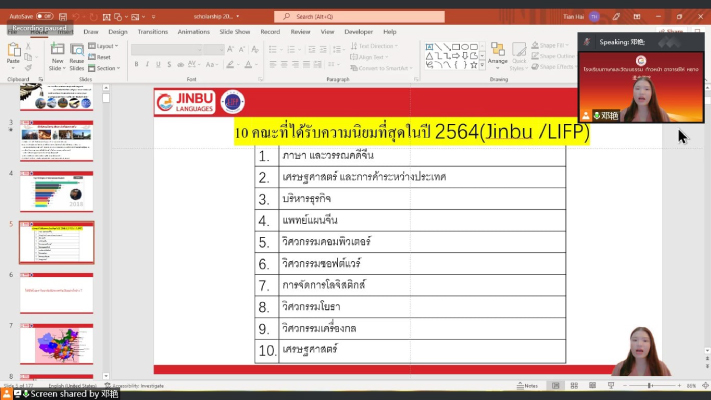Image resolution: width=711 pixels, height=400 pixels.
Task: Open the Review tab
Action: click(x=300, y=32)
